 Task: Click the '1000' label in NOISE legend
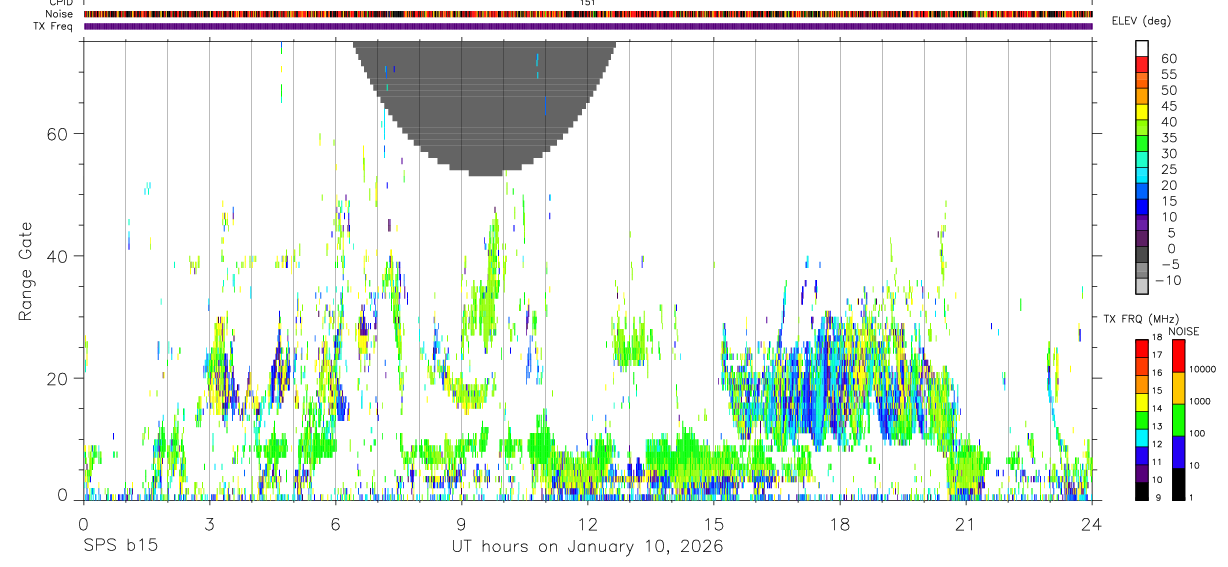(x=1201, y=402)
